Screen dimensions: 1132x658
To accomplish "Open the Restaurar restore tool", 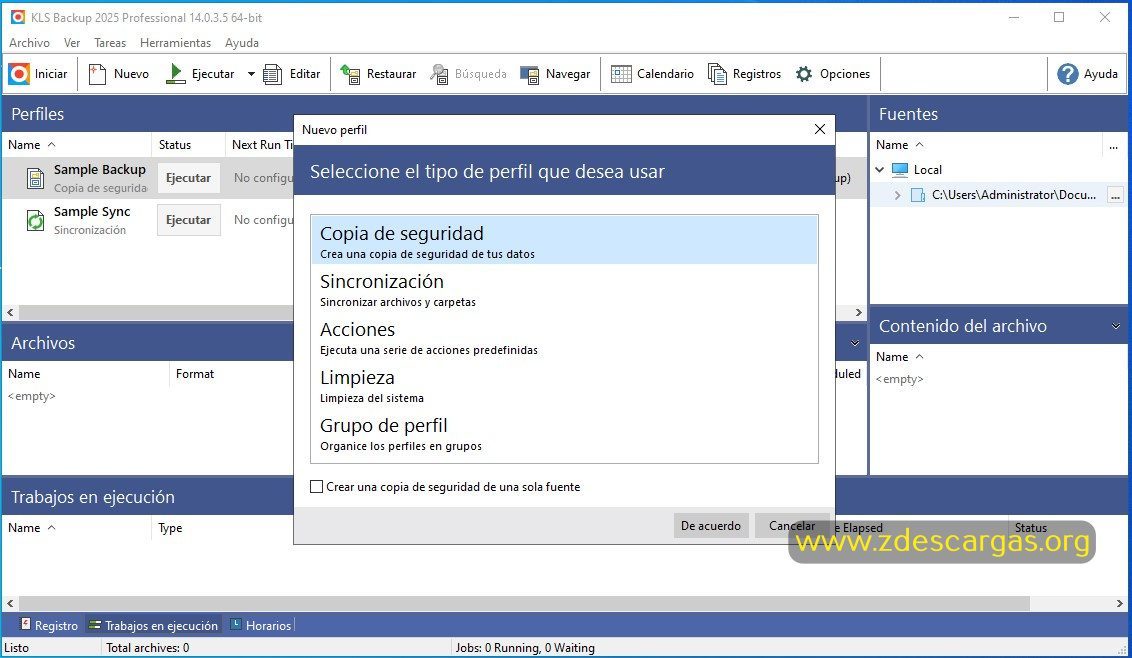I will point(350,74).
